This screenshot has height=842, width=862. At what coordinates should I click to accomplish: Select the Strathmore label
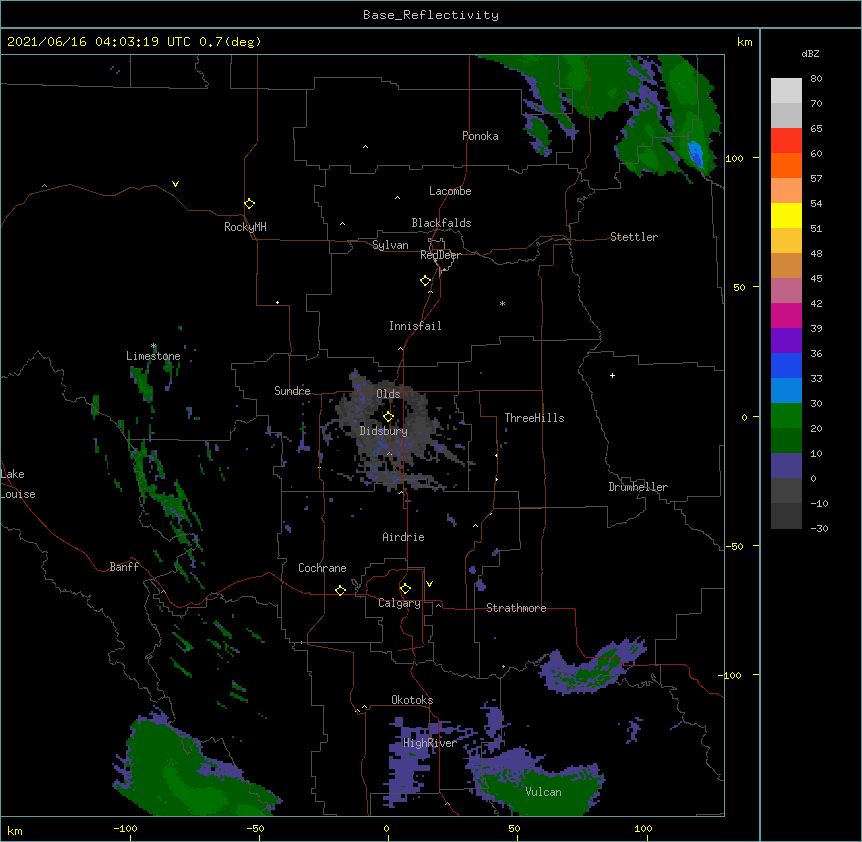(516, 608)
